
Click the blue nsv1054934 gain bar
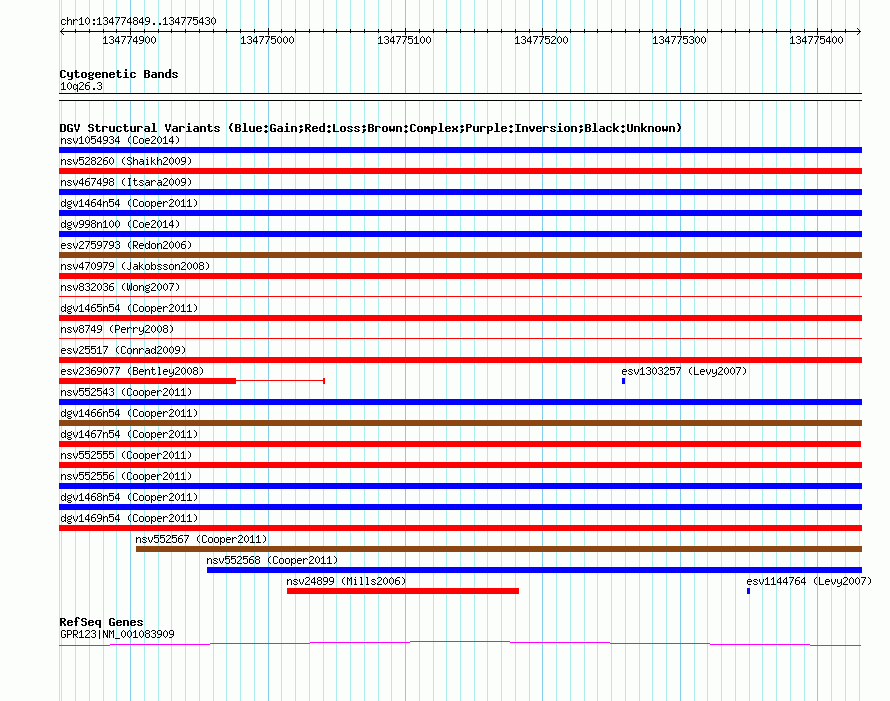[x=460, y=150]
